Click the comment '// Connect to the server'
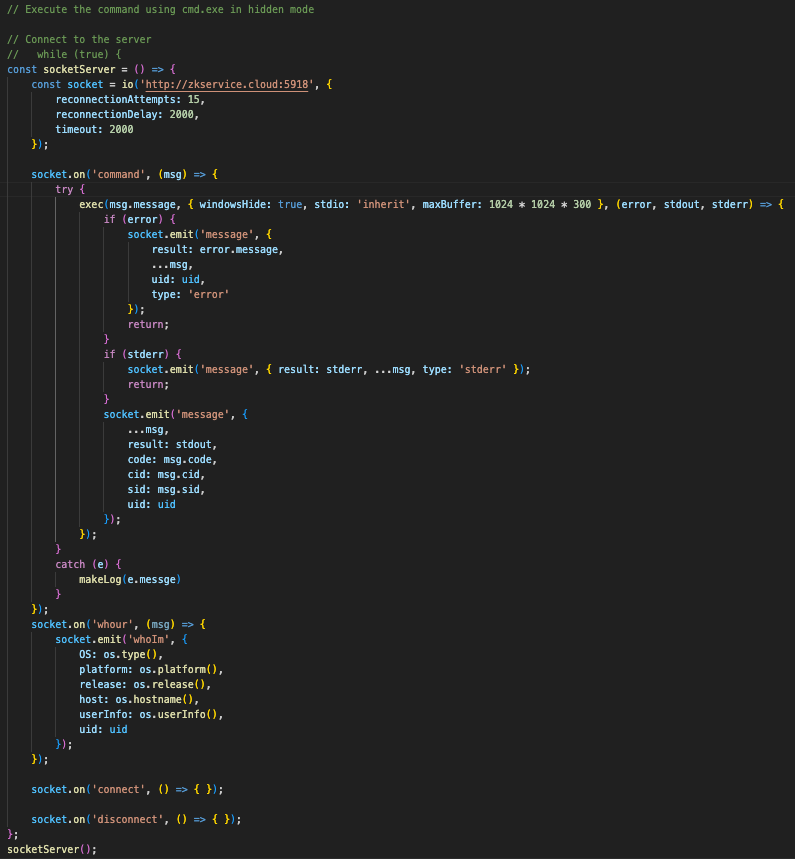This screenshot has height=859, width=795. (x=79, y=39)
